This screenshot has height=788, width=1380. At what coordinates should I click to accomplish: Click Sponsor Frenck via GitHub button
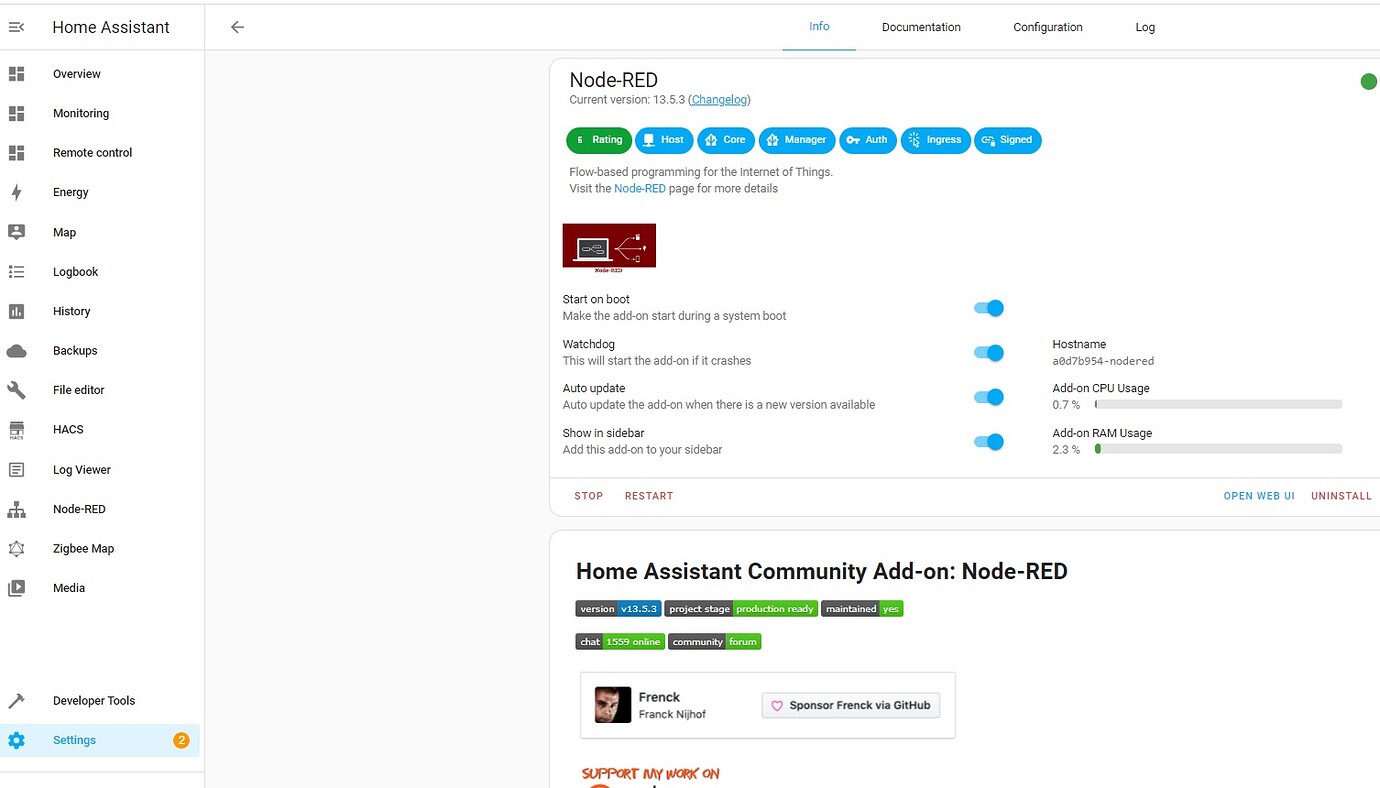pyautogui.click(x=851, y=705)
